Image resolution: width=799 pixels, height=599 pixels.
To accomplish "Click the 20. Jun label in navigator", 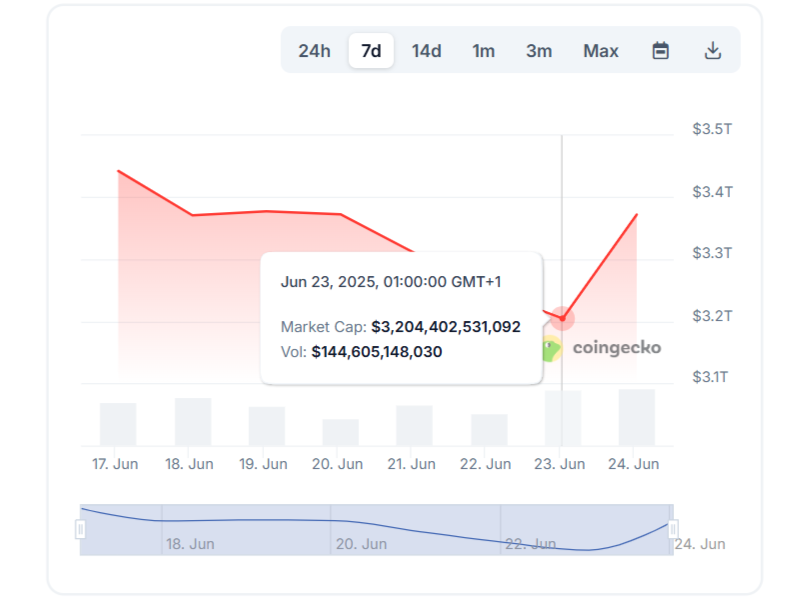I will [x=361, y=544].
